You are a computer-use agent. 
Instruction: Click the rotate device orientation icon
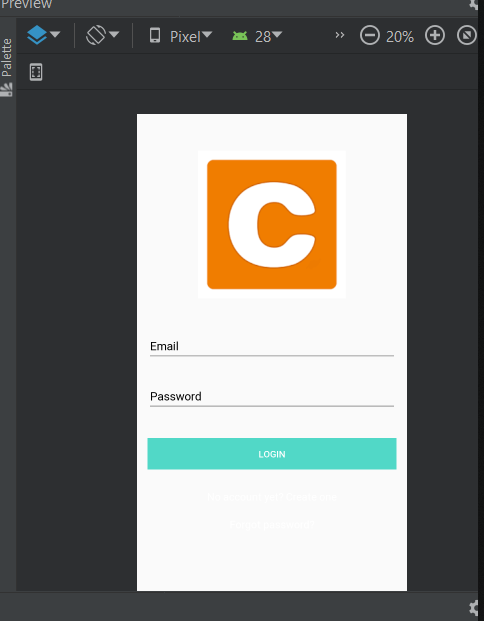click(x=96, y=35)
